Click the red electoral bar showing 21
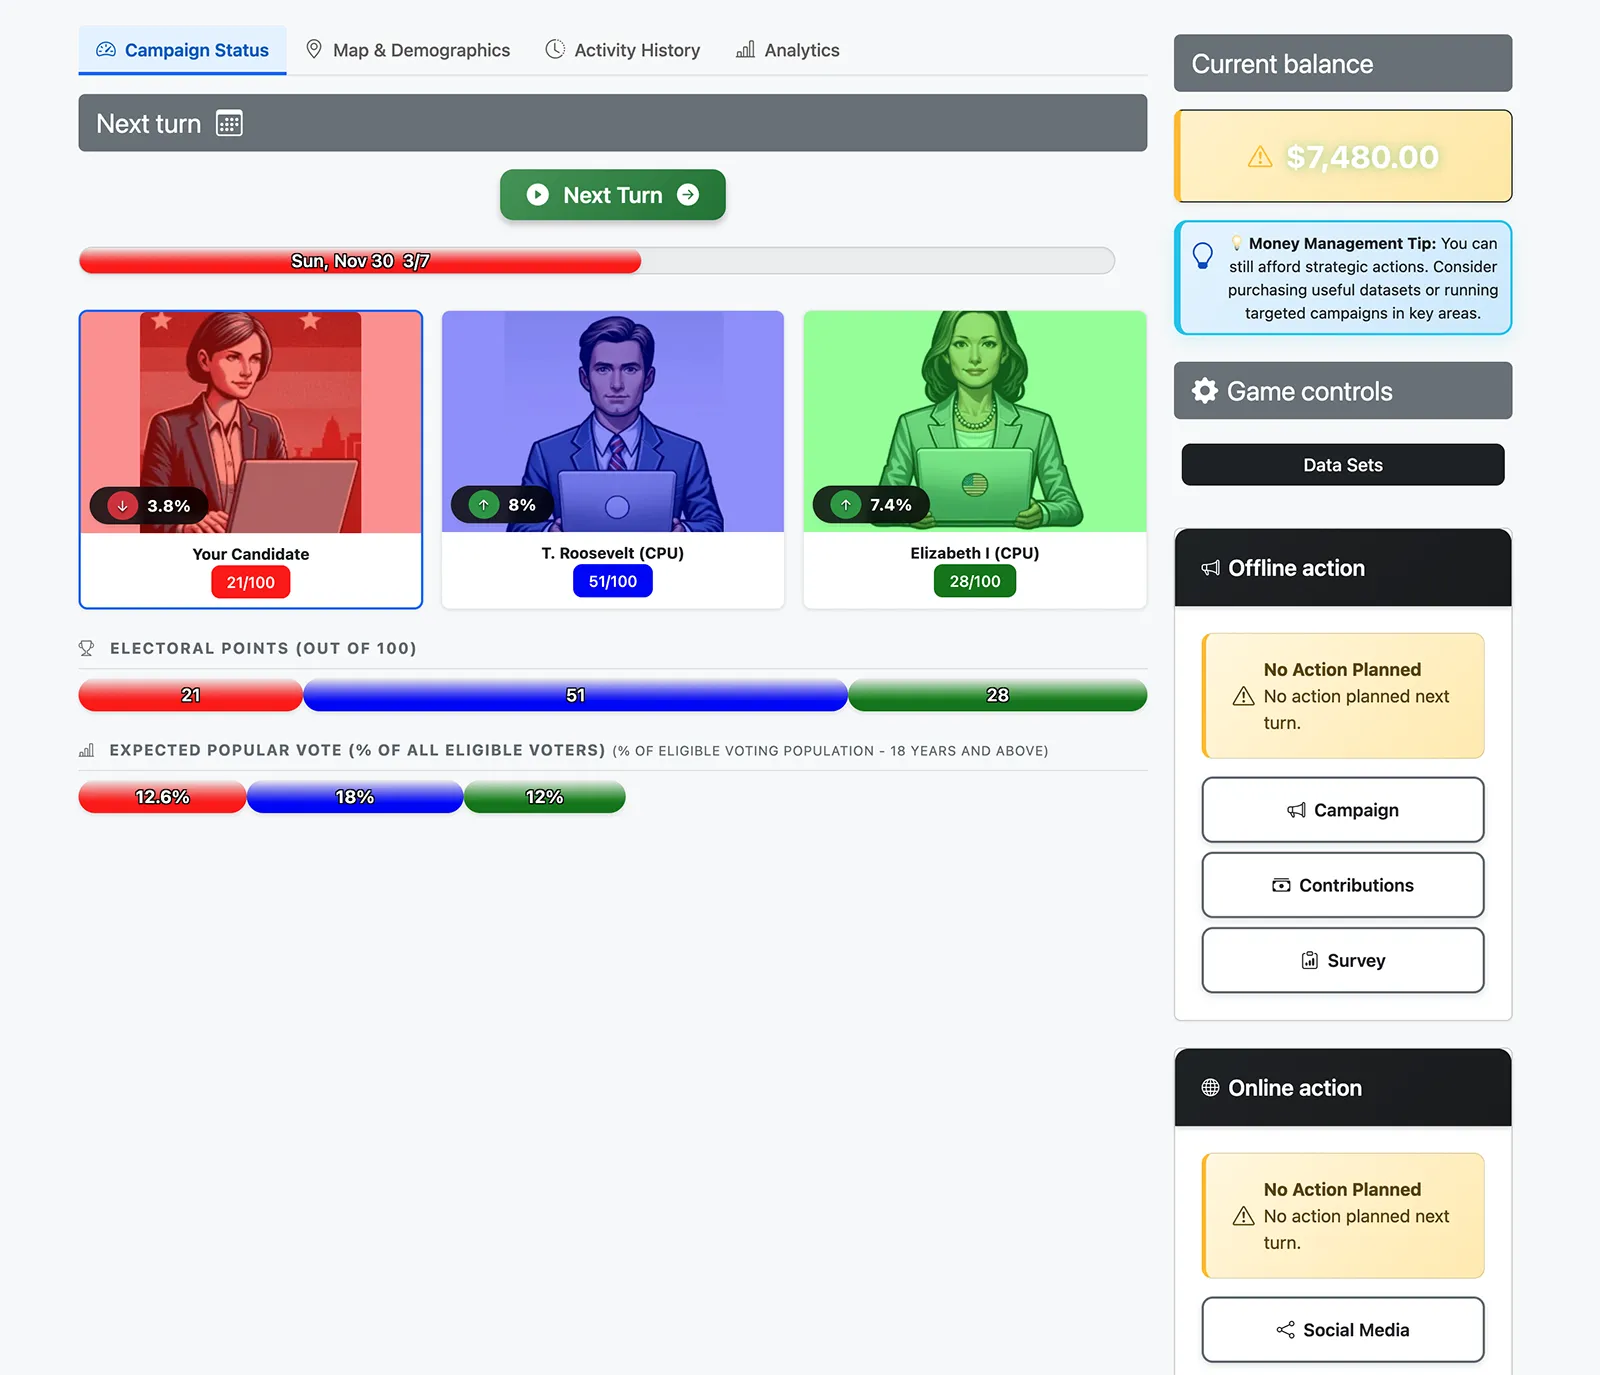Viewport: 1600px width, 1375px height. [x=191, y=695]
